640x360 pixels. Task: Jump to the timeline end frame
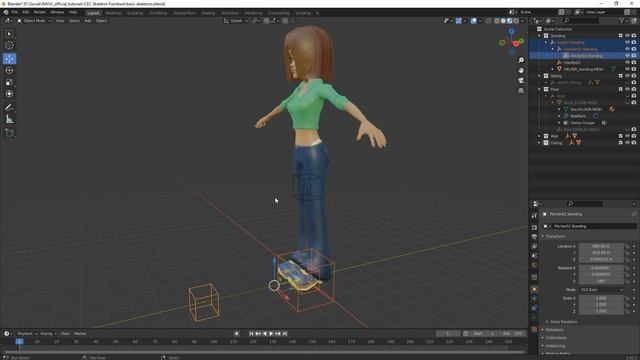pos(285,333)
